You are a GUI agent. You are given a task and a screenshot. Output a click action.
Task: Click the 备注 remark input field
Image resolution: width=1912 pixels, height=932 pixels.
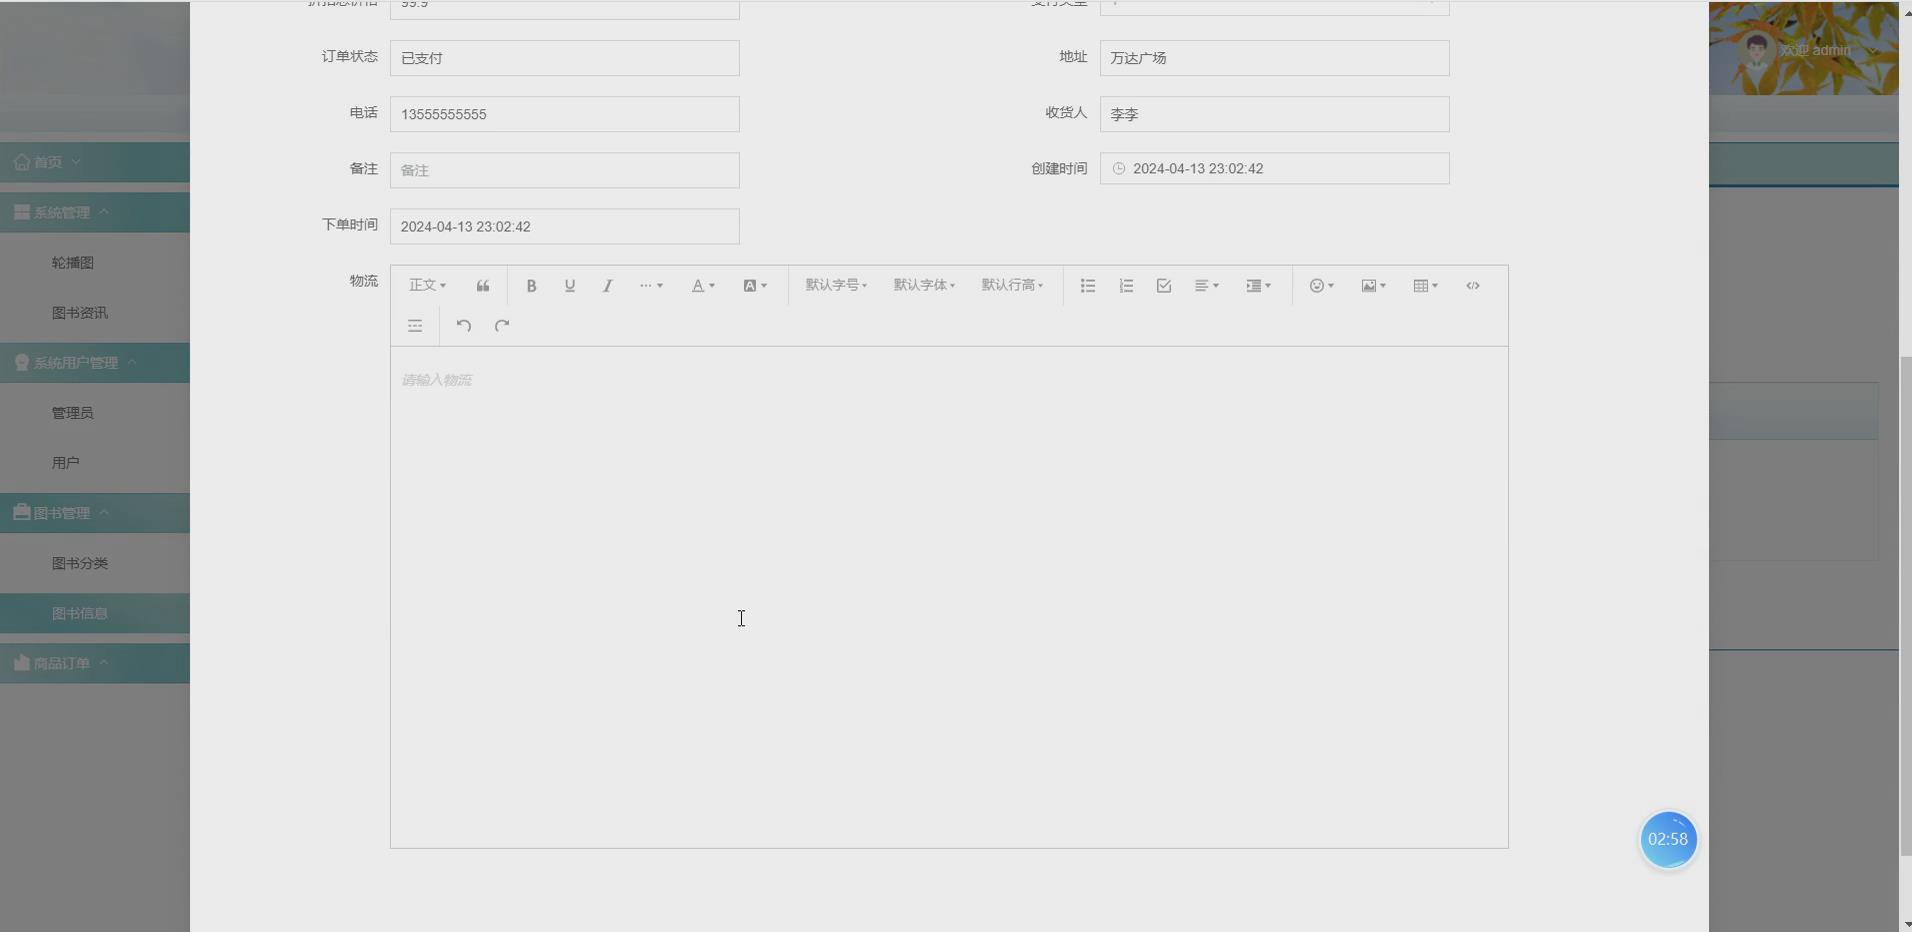tap(564, 169)
